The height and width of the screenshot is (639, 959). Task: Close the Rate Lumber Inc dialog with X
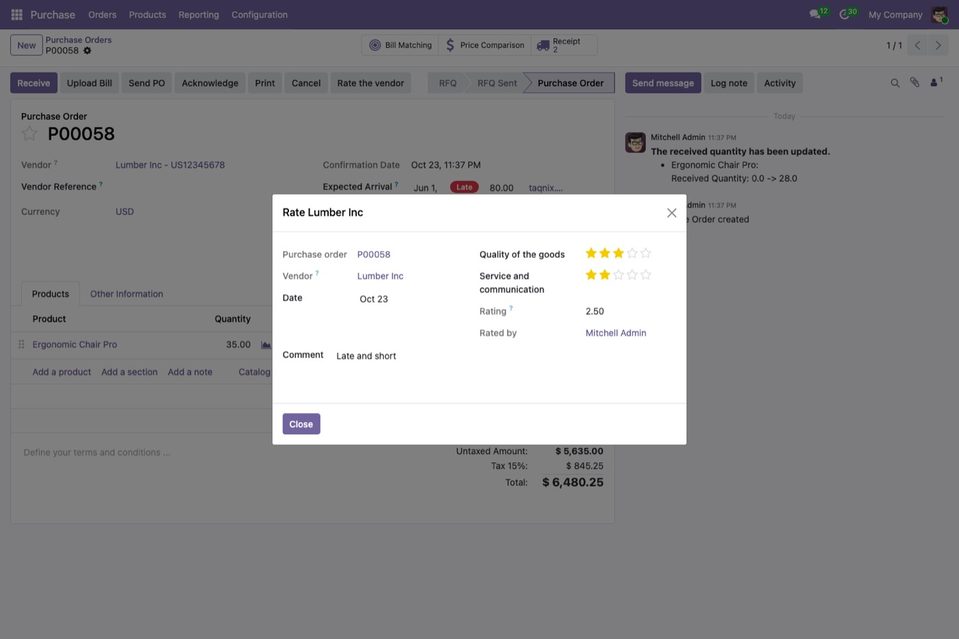coord(672,213)
